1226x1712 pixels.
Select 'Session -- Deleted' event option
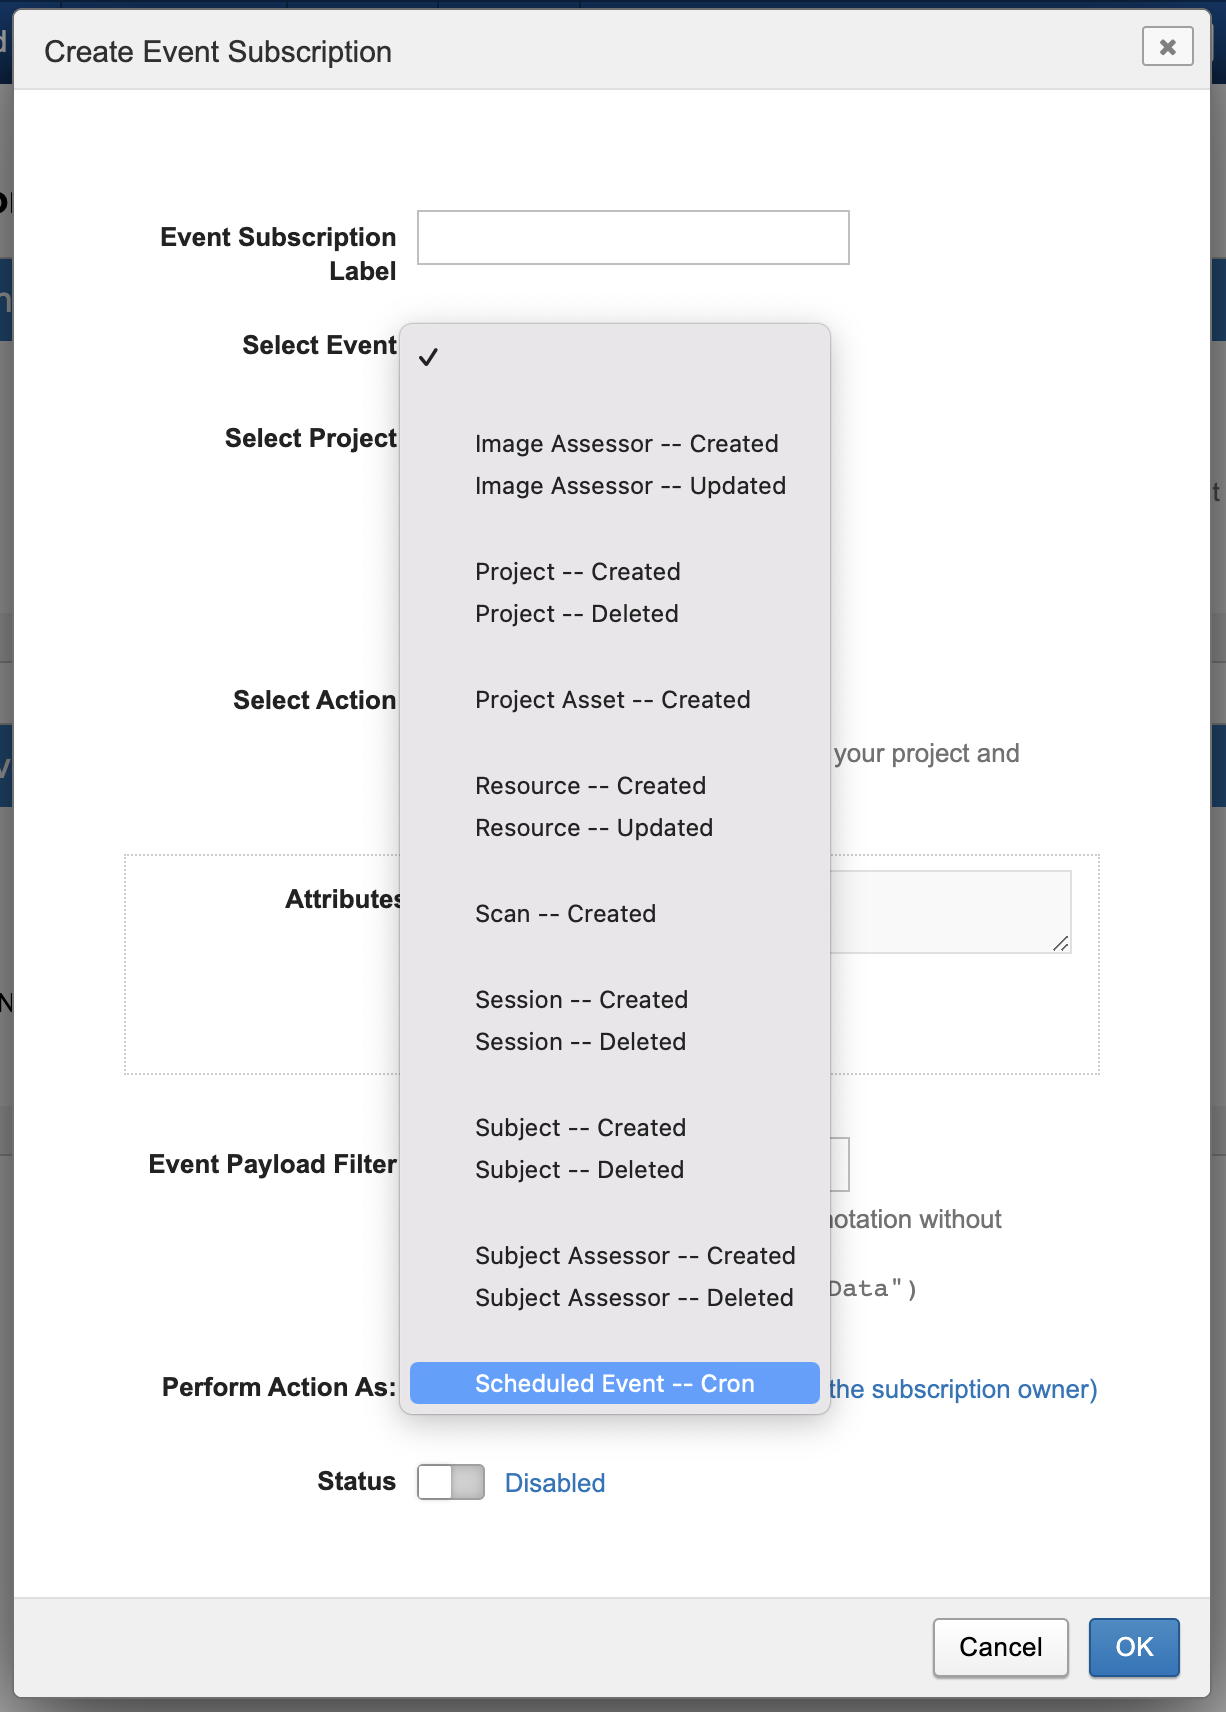pos(580,1042)
